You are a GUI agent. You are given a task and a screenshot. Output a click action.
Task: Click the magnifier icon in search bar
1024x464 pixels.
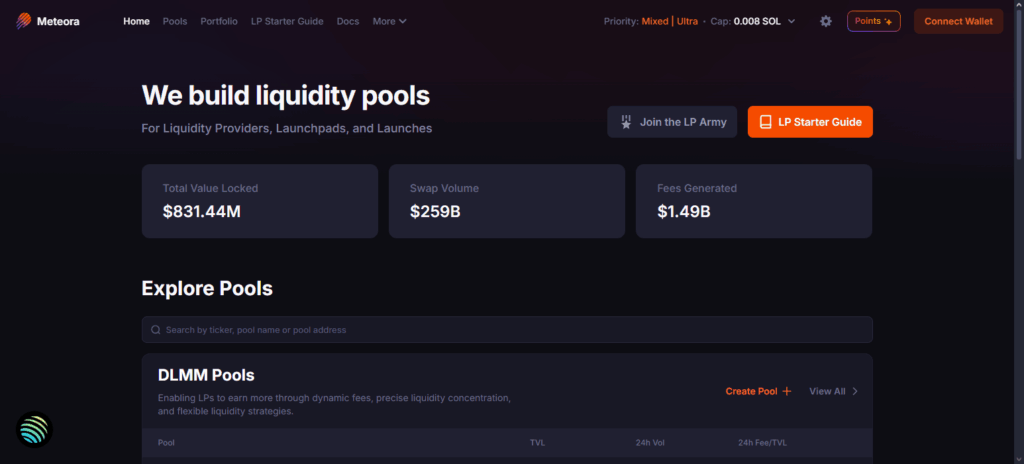click(x=156, y=330)
